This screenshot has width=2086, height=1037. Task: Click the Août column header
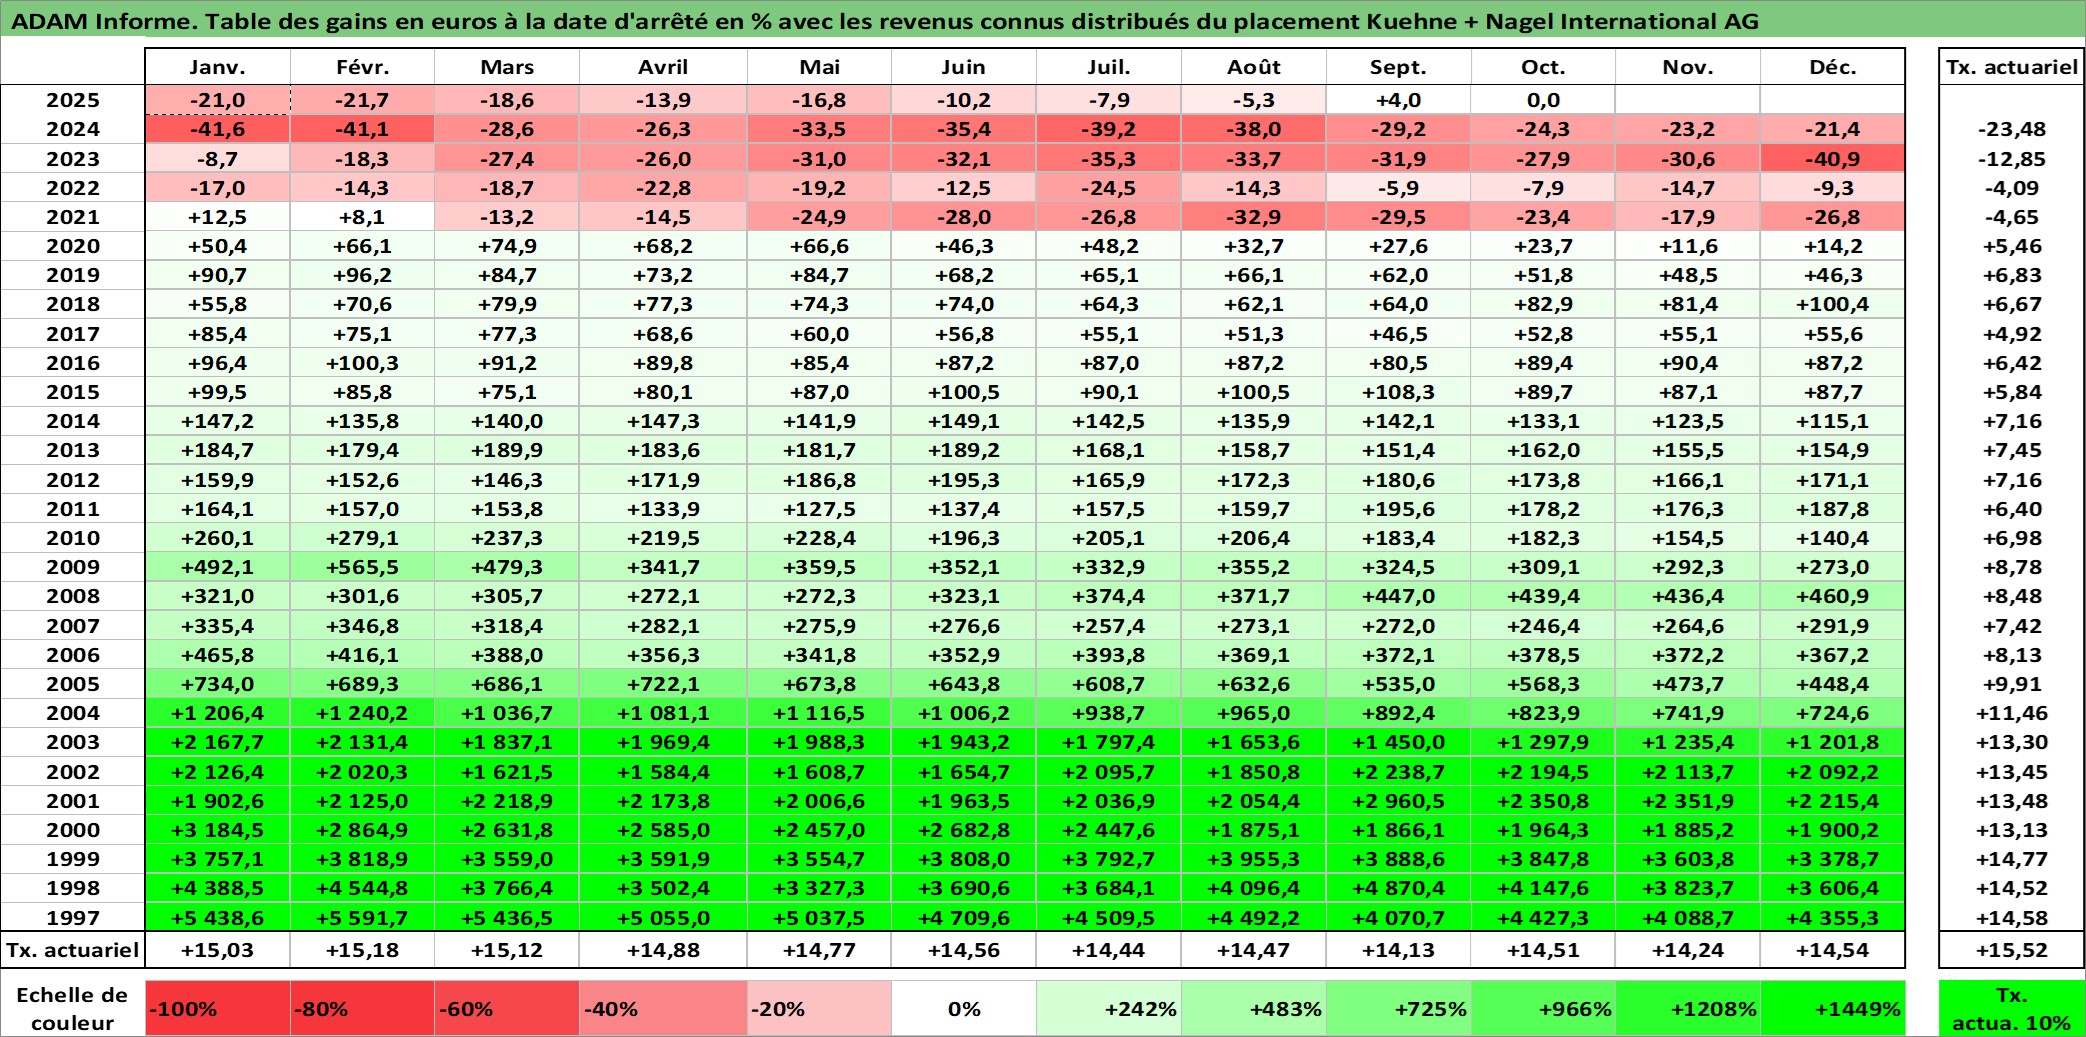(x=1254, y=67)
